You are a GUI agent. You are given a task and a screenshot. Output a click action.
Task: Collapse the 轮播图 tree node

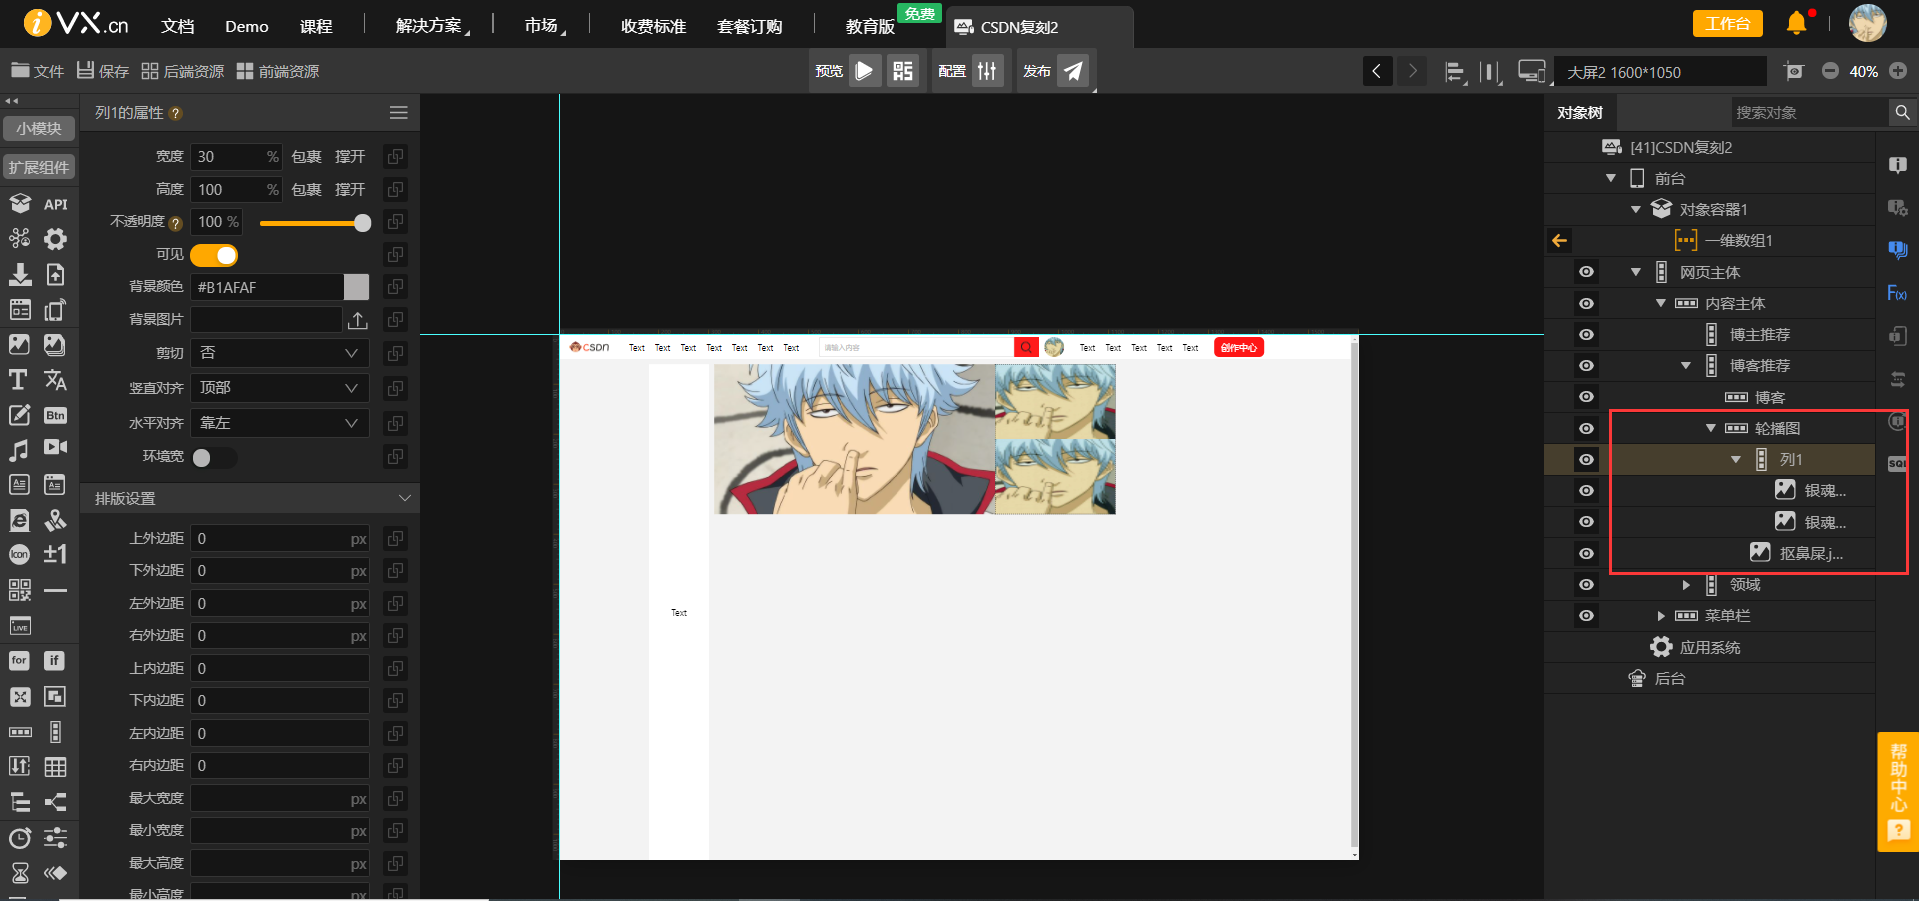[x=1711, y=428]
